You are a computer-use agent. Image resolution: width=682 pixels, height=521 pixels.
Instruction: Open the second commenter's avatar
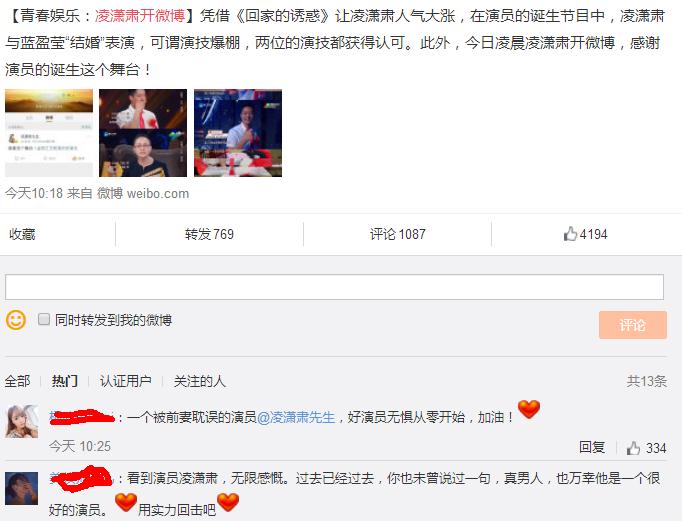click(x=22, y=489)
